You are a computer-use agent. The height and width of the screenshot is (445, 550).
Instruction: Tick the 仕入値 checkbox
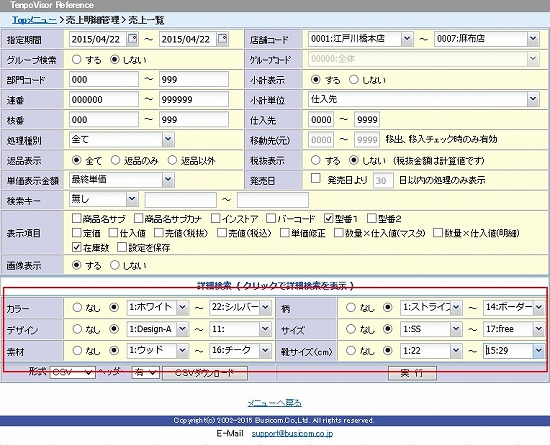[113, 232]
